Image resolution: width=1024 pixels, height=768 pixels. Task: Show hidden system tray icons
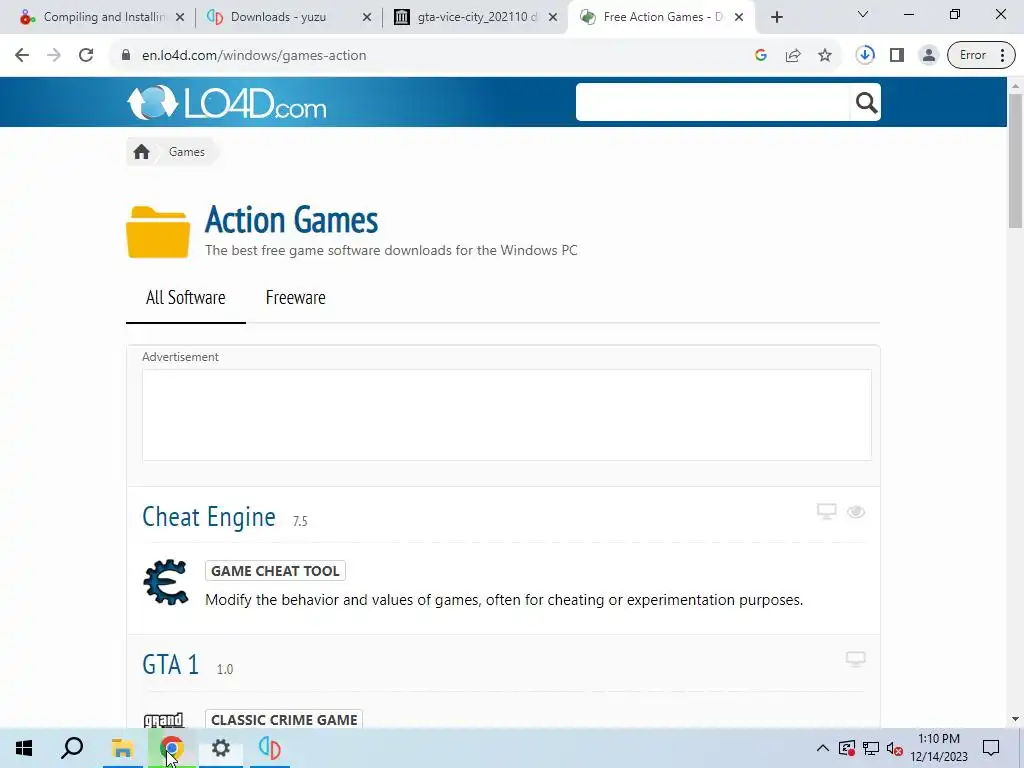click(822, 748)
